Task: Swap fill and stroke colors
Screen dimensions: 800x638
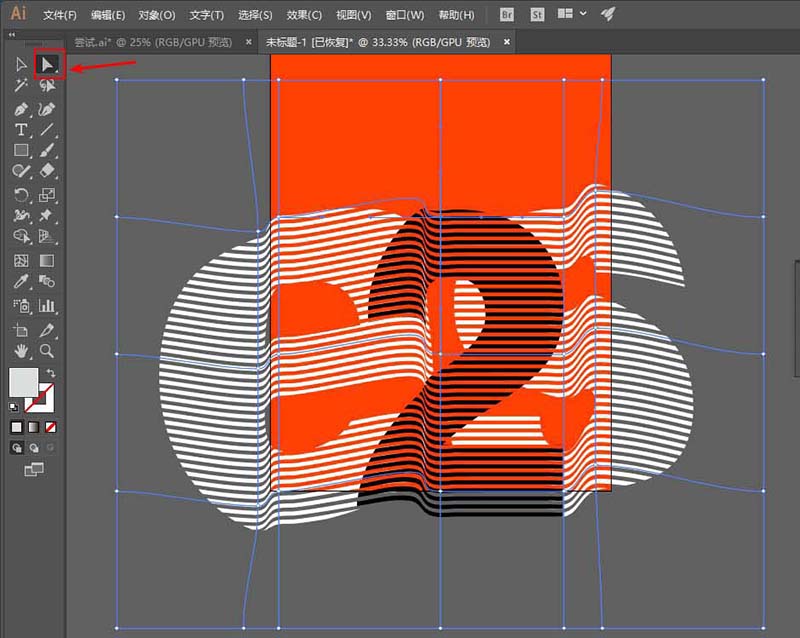Action: pyautogui.click(x=51, y=373)
